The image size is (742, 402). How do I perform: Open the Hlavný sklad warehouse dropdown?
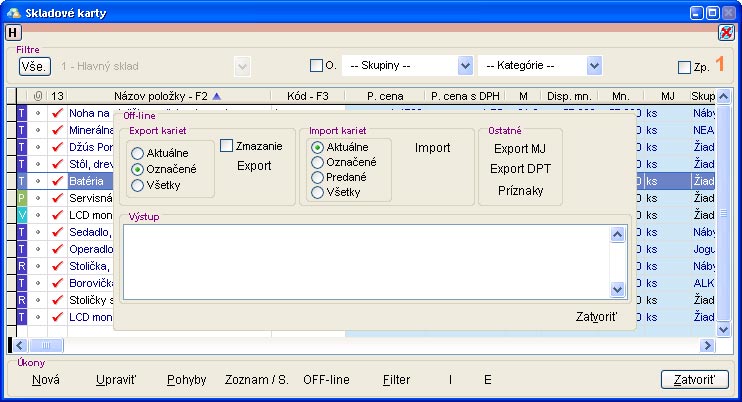click(x=241, y=66)
